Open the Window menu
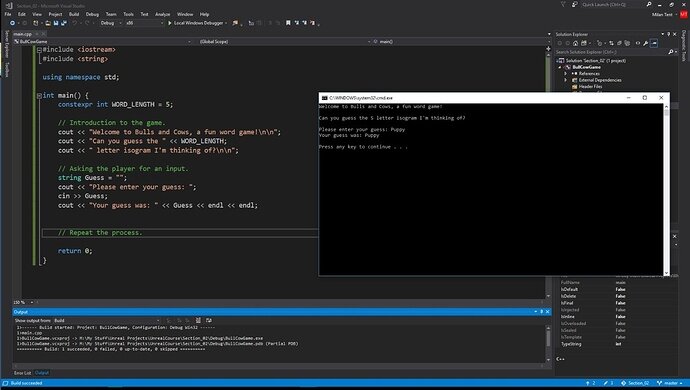This screenshot has height=390, width=690. tap(185, 14)
